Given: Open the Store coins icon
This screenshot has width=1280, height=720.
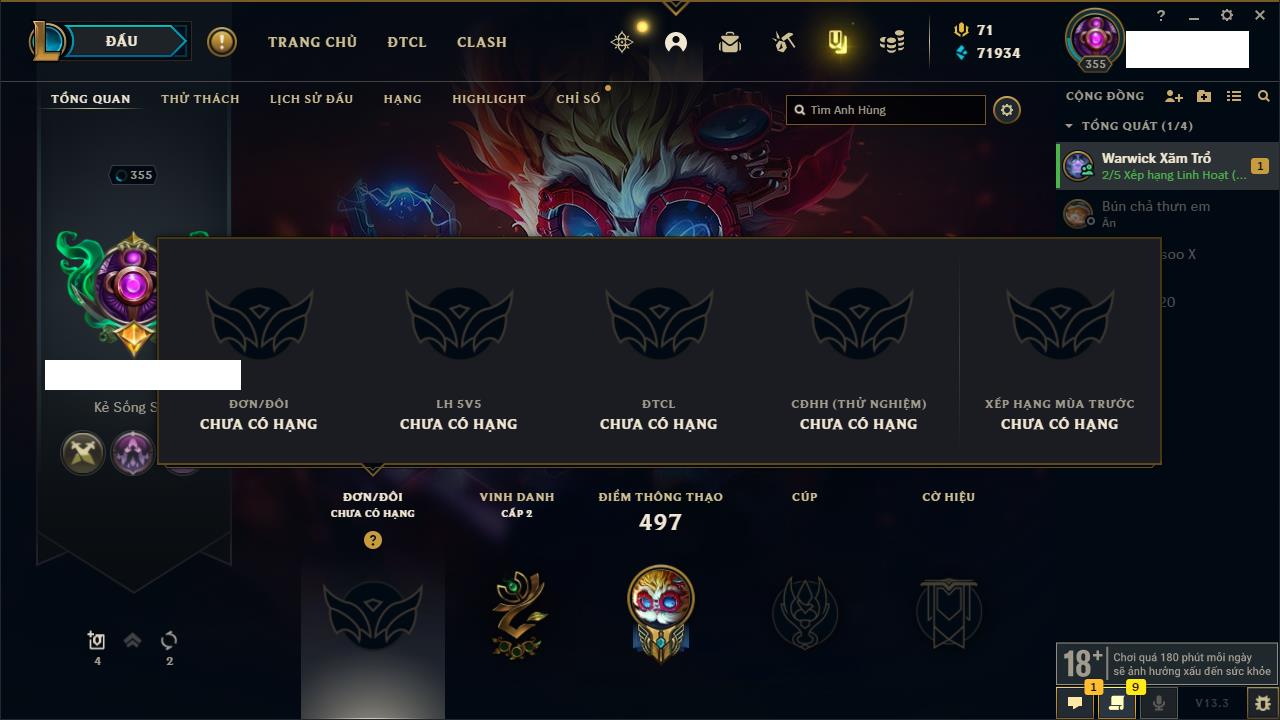Looking at the screenshot, I should click(x=892, y=42).
